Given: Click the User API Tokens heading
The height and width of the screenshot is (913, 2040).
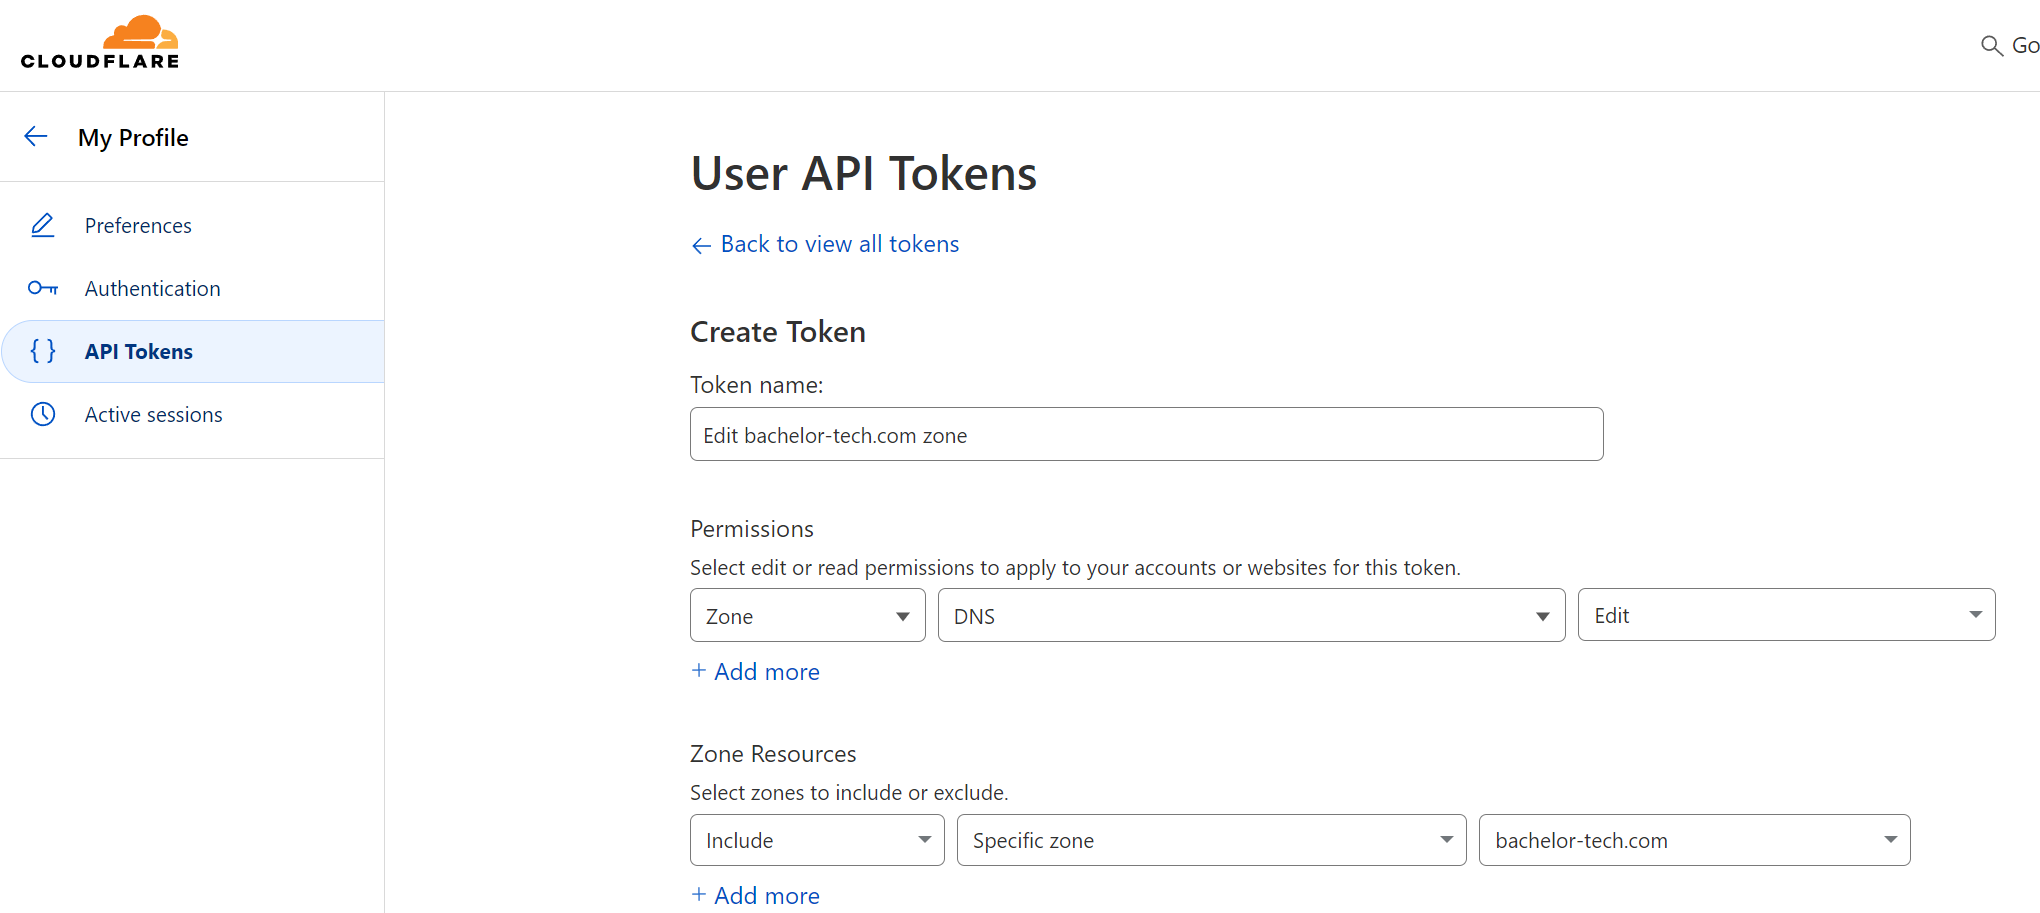Looking at the screenshot, I should pyautogui.click(x=864, y=173).
